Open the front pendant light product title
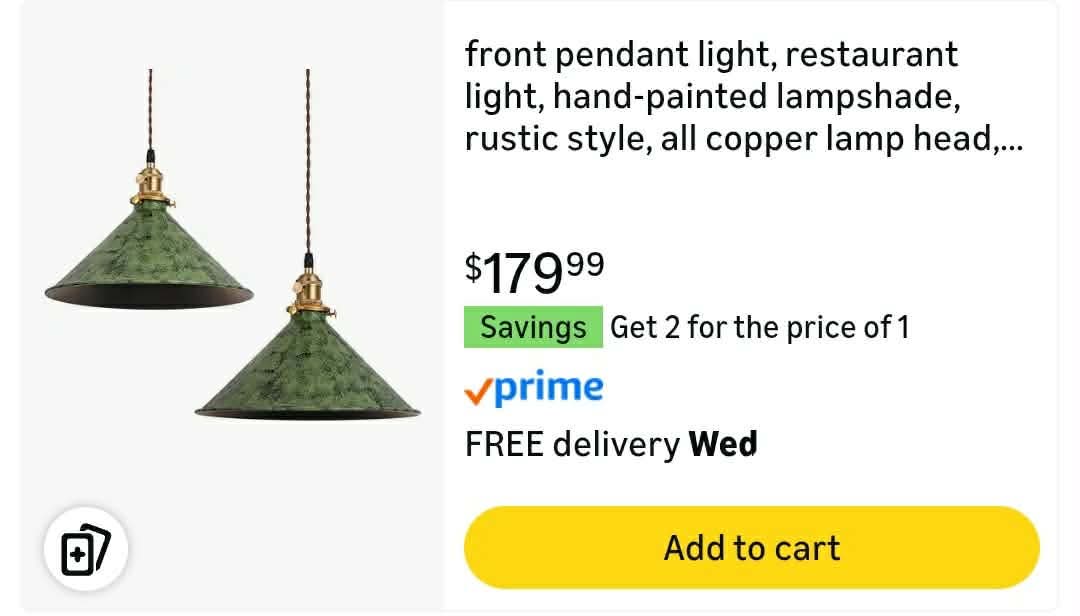This screenshot has width=1080, height=616. tap(744, 96)
